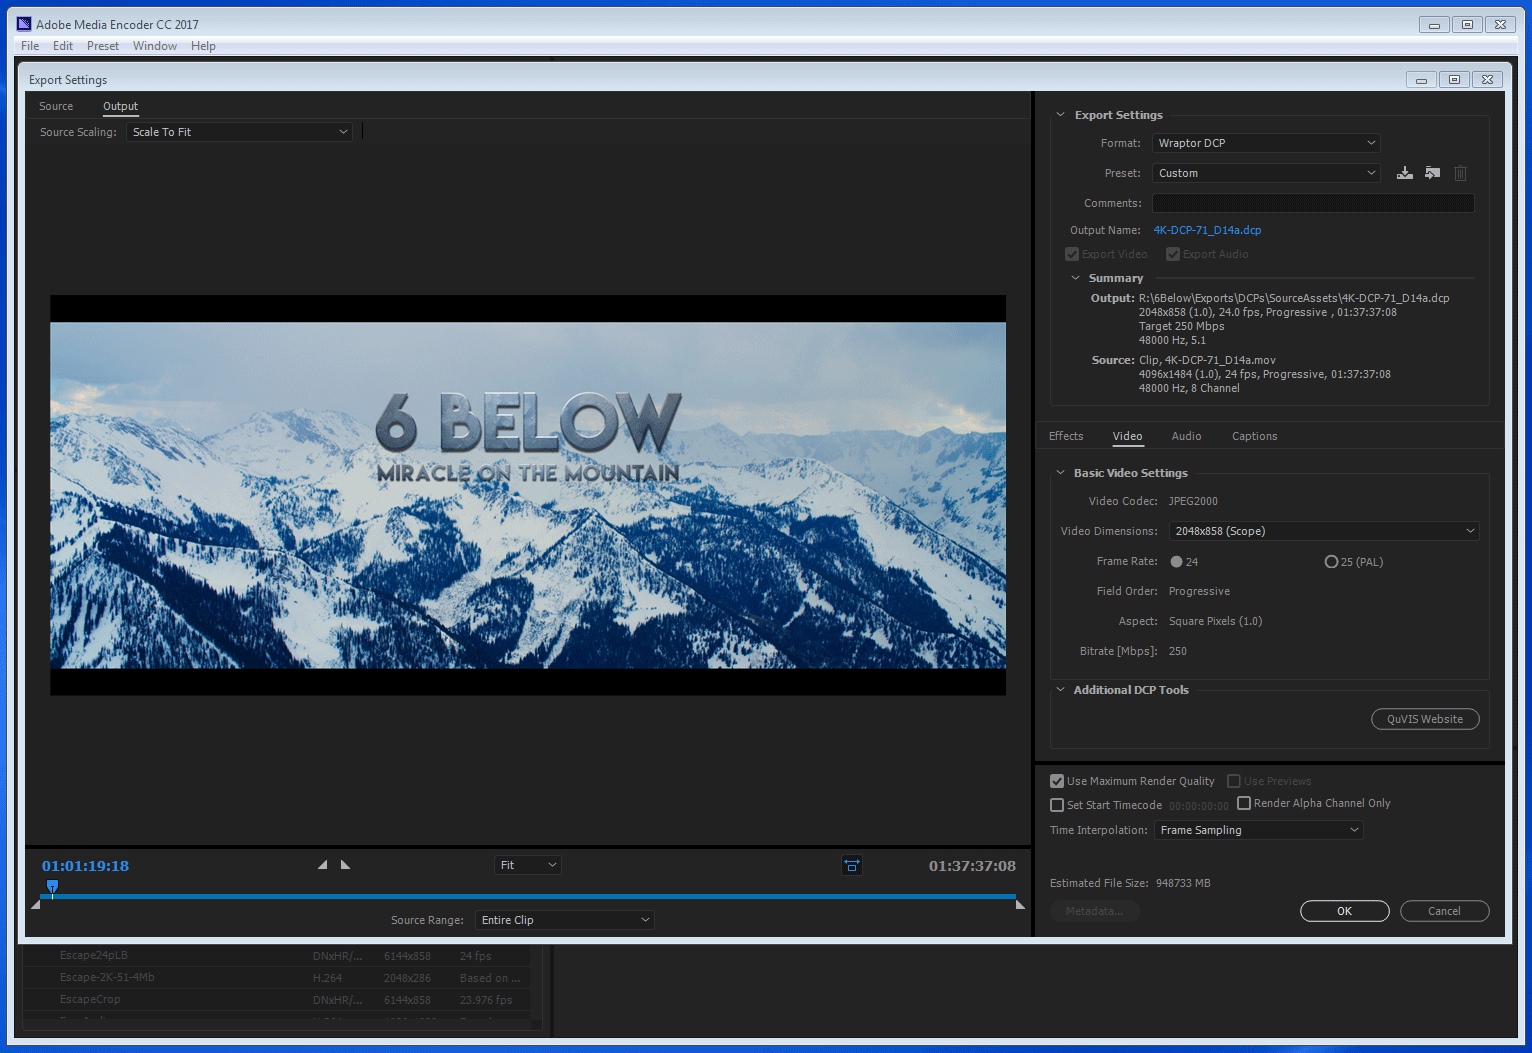1532x1053 pixels.
Task: Open the Window menu
Action: point(155,46)
